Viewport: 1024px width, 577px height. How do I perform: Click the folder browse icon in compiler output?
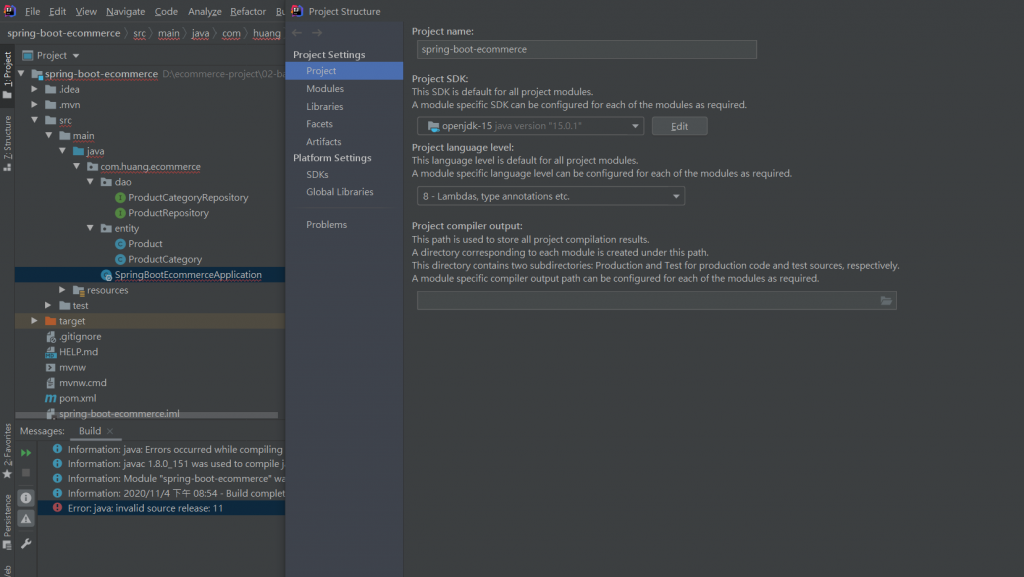(886, 300)
